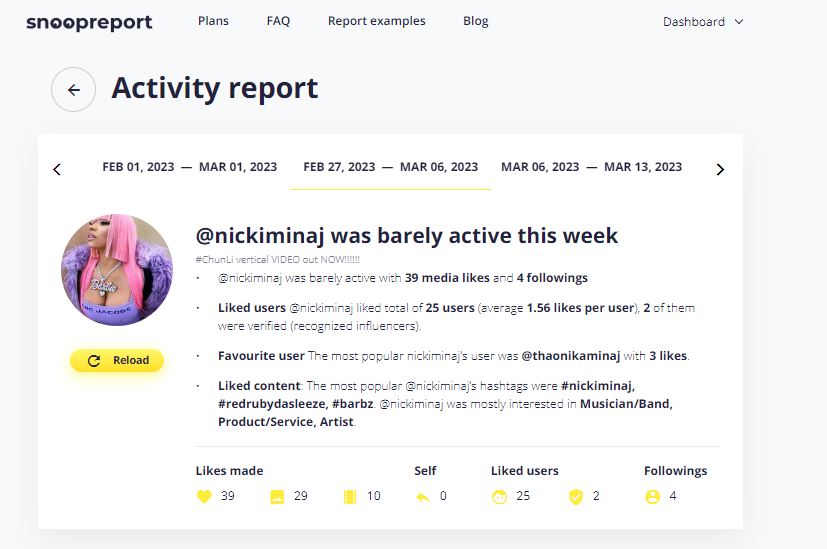The width and height of the screenshot is (827, 549).
Task: Click the verified shield check icon
Action: 576,497
